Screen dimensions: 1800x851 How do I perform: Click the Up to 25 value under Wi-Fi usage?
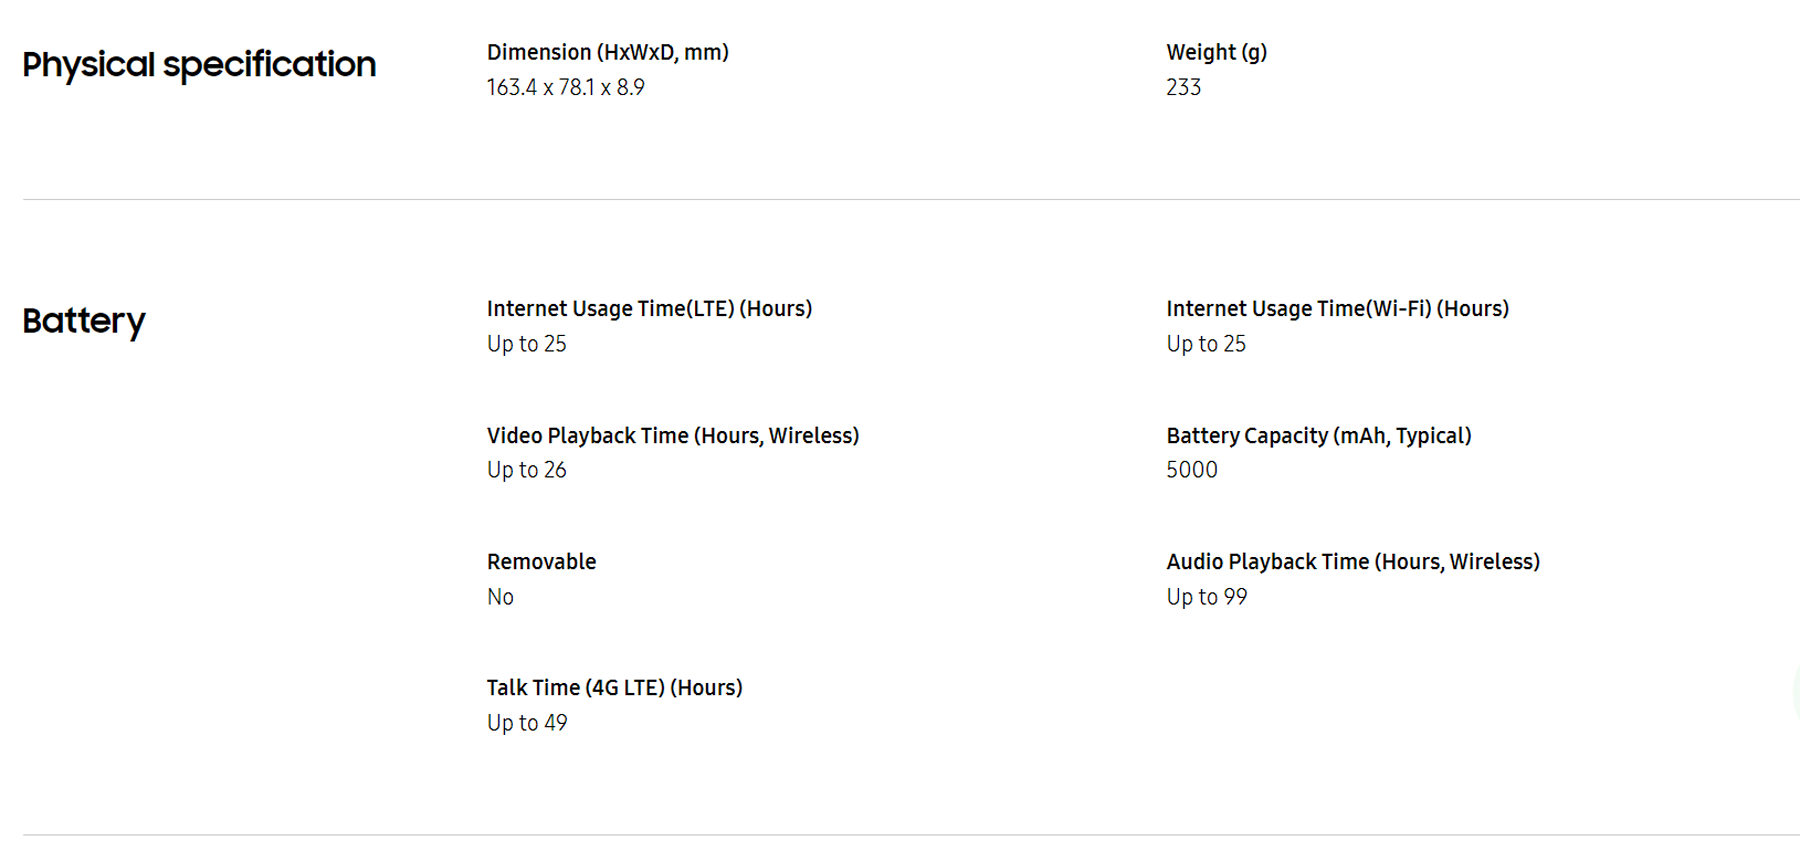coord(1206,344)
